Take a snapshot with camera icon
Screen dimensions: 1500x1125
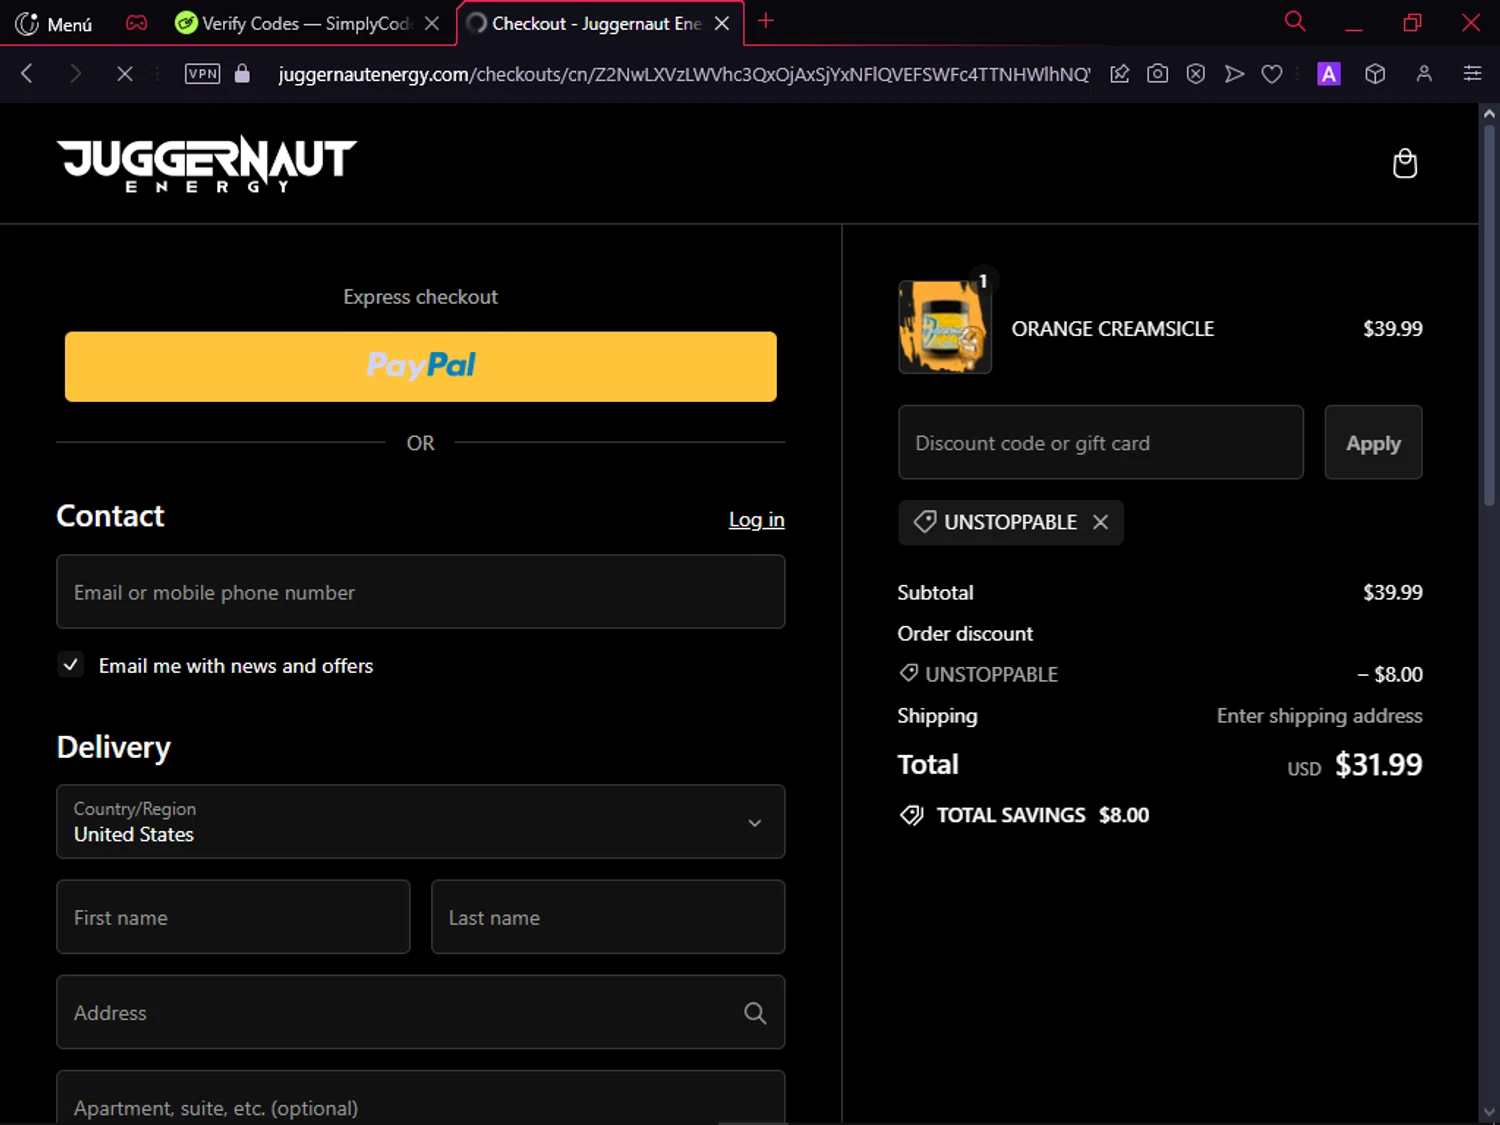pos(1157,73)
